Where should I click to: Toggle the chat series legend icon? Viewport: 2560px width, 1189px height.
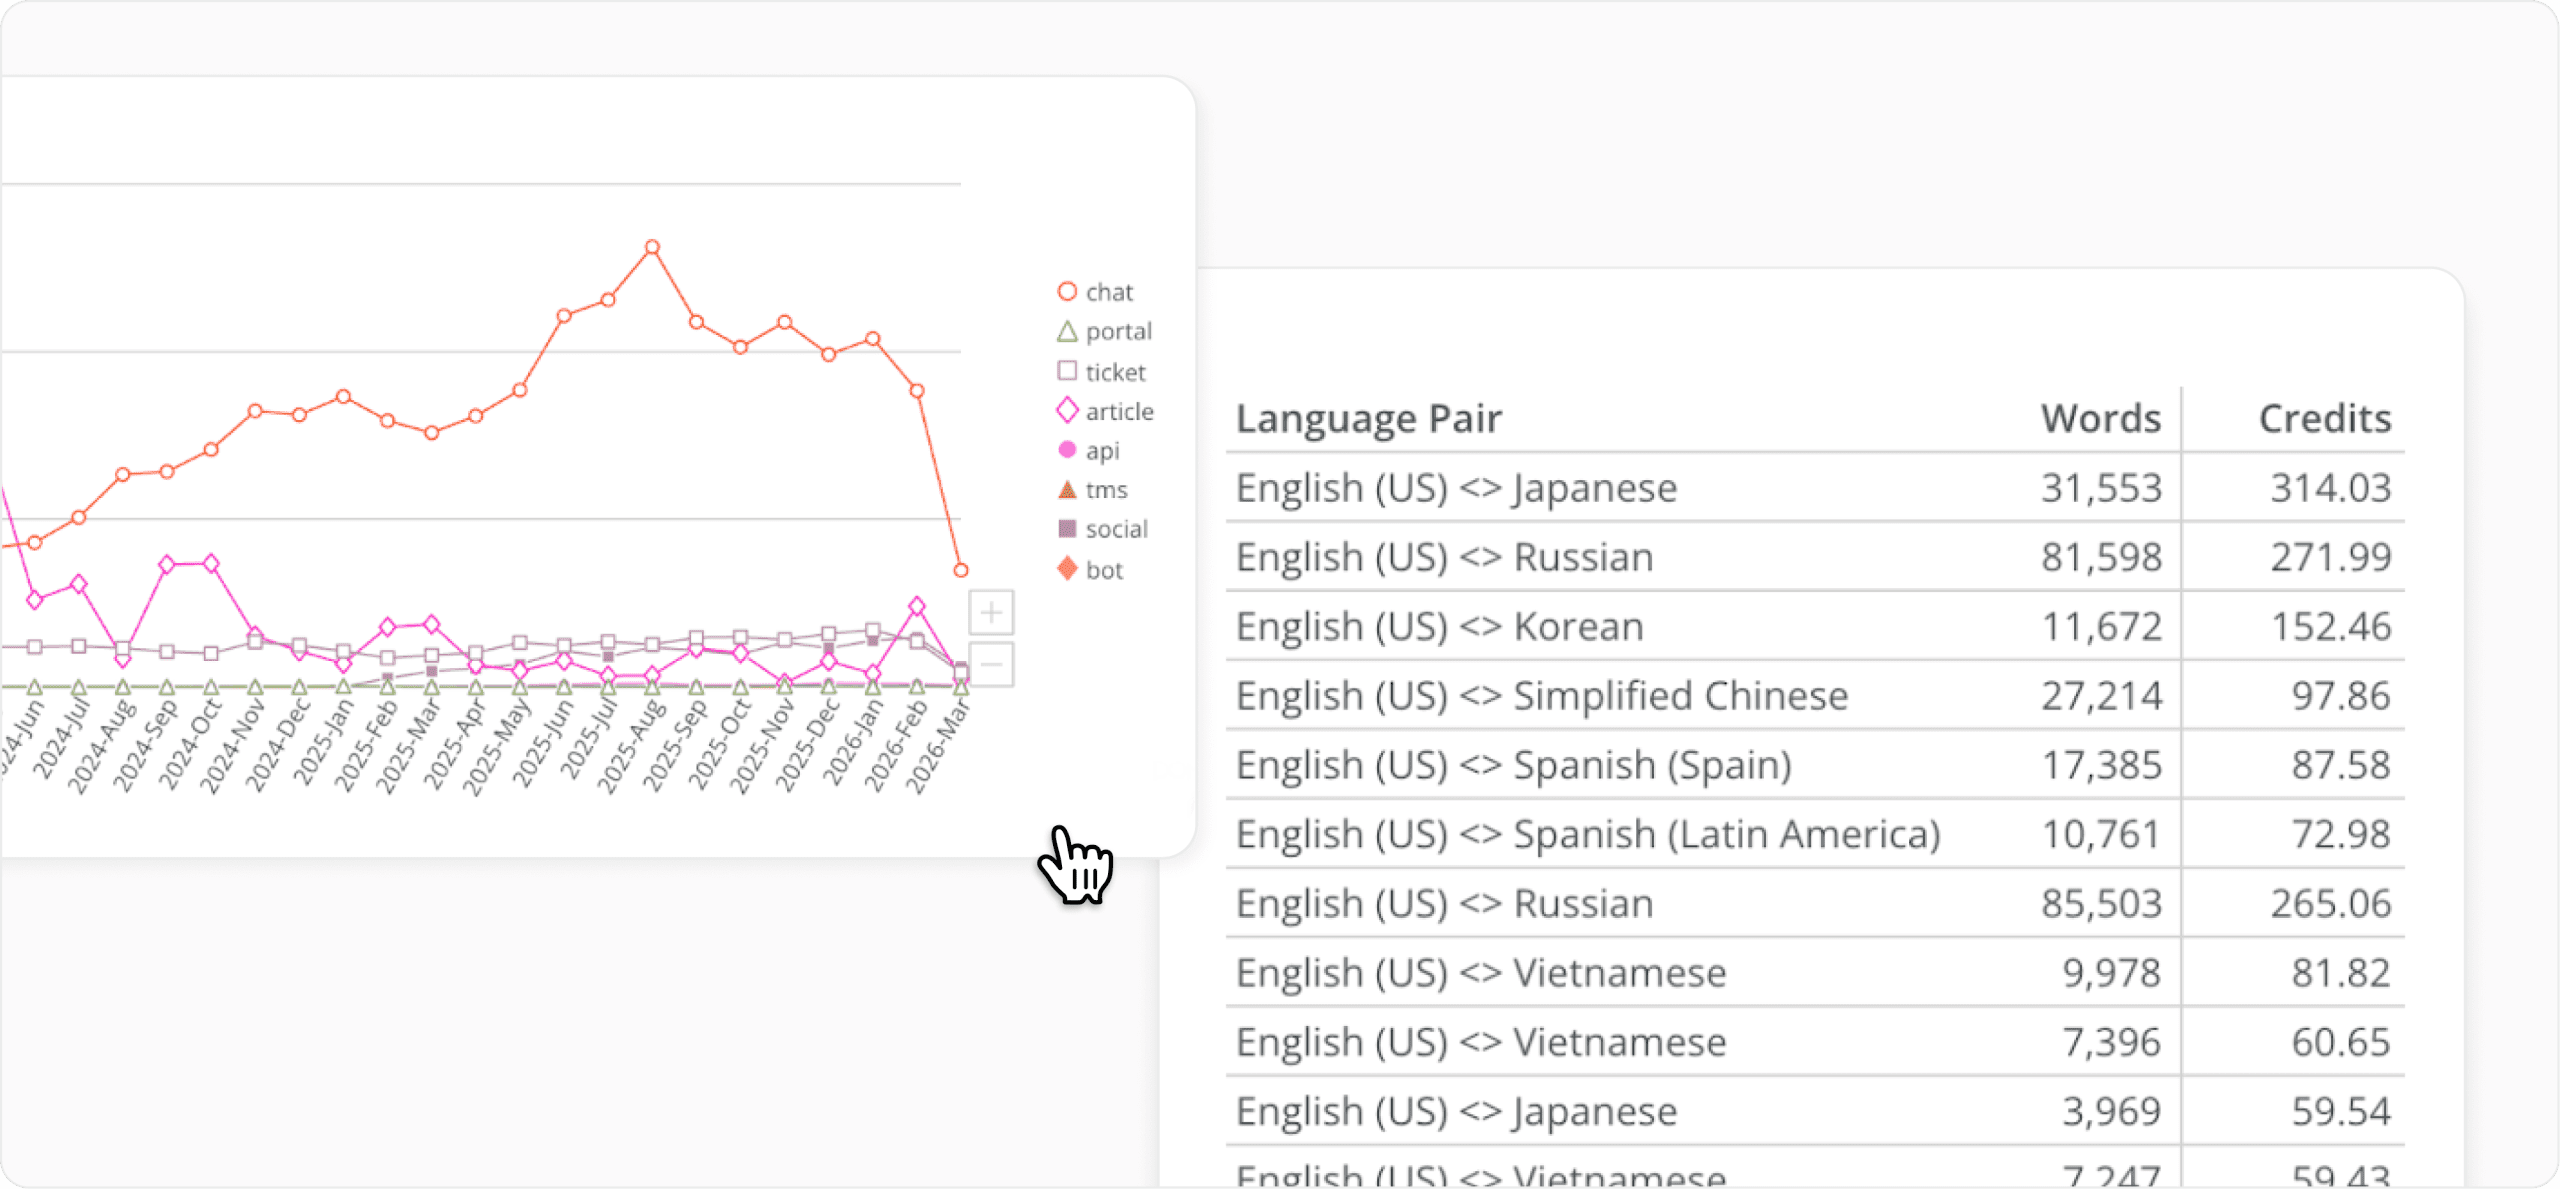pyautogui.click(x=1067, y=292)
